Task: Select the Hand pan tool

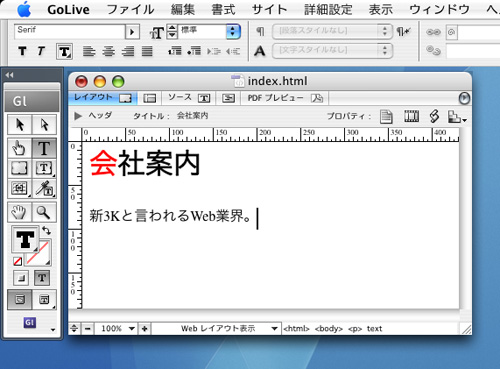Action: click(x=20, y=212)
